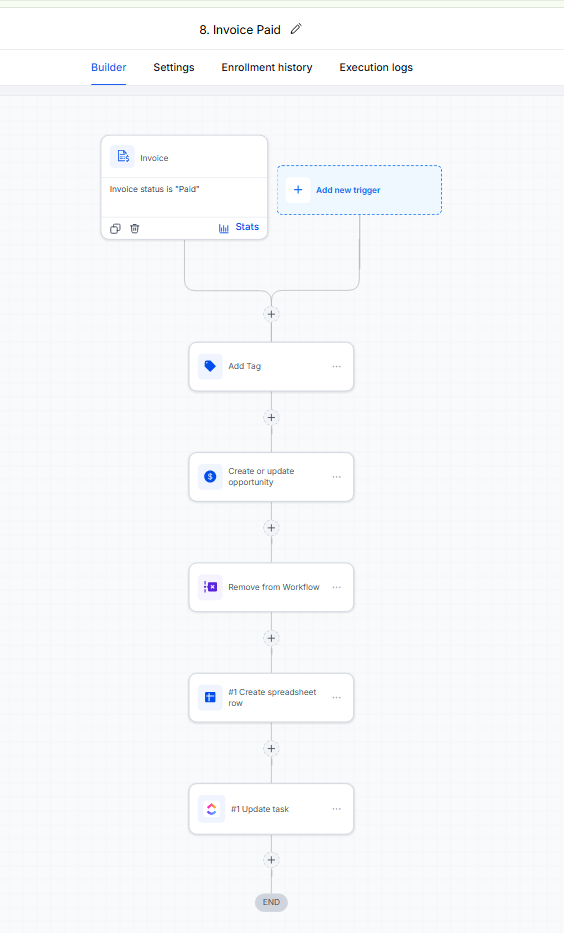Open the more menu on #1 Update task

tap(337, 809)
